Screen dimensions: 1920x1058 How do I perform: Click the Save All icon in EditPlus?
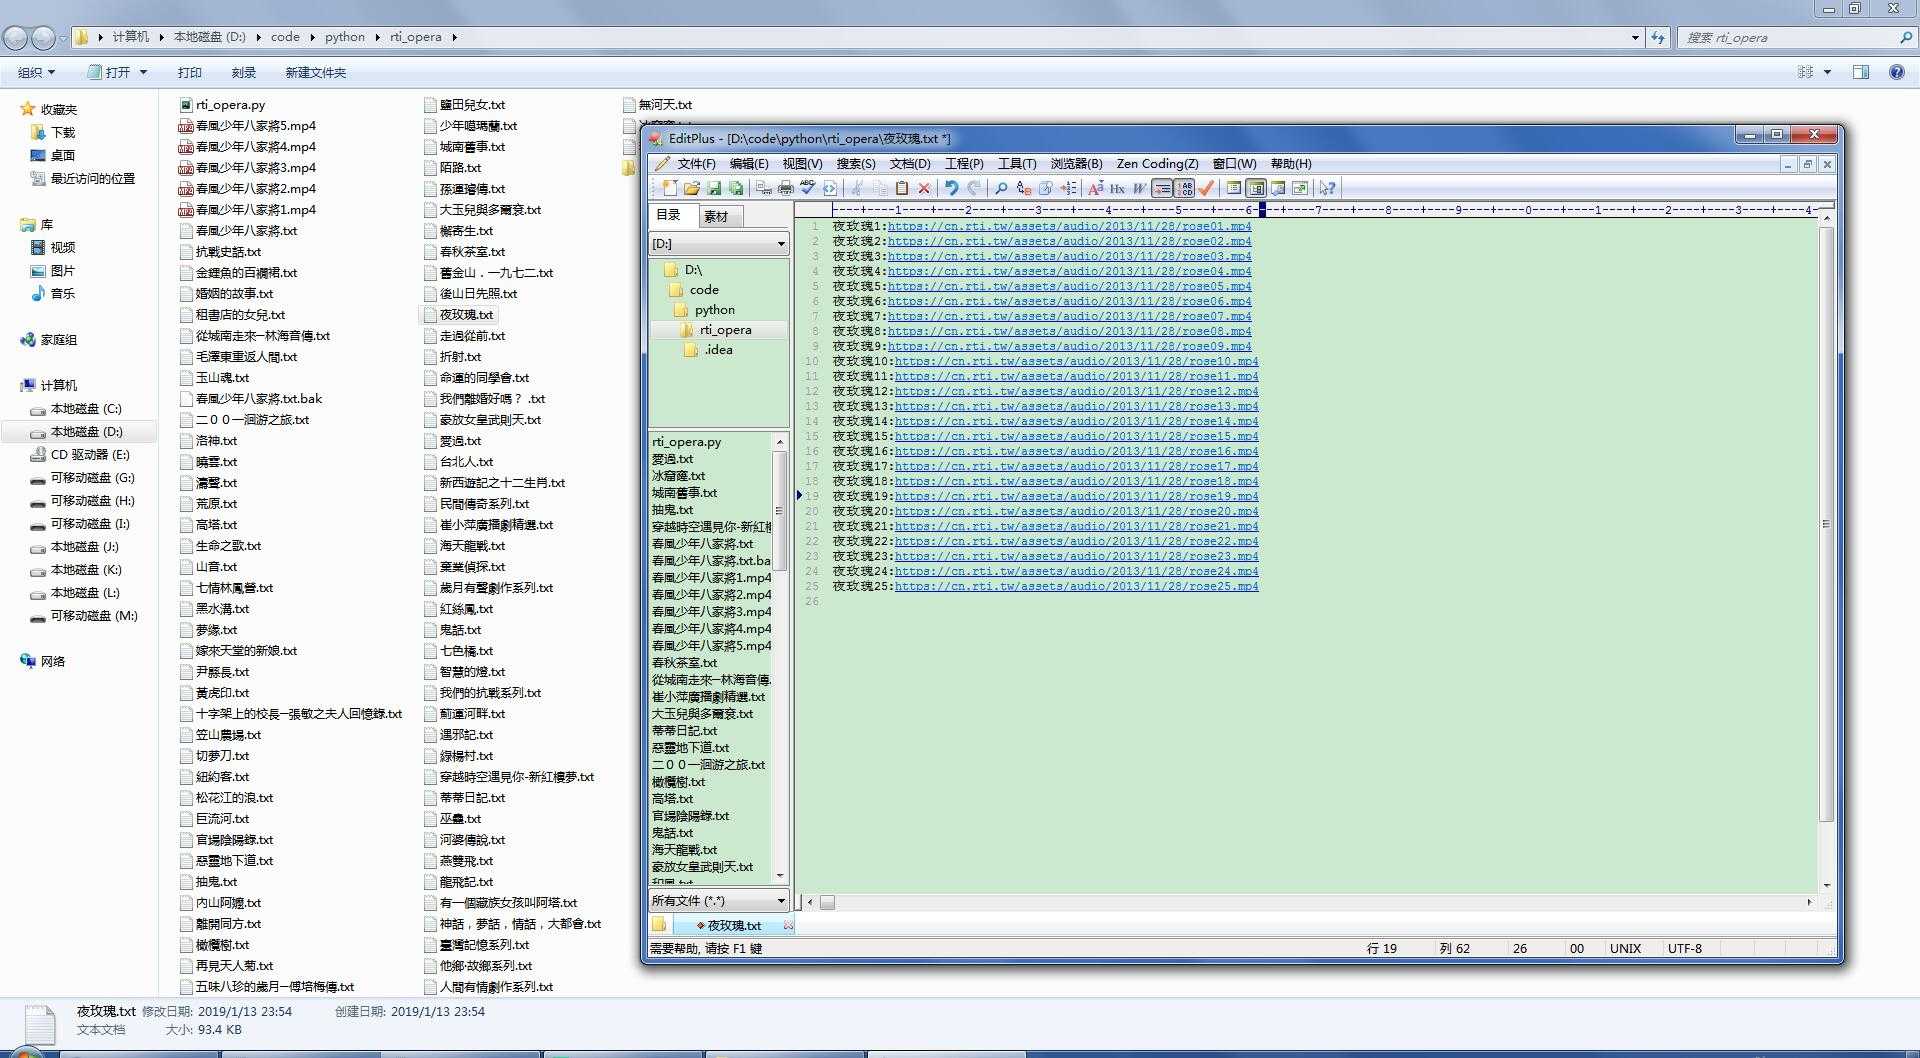point(736,188)
